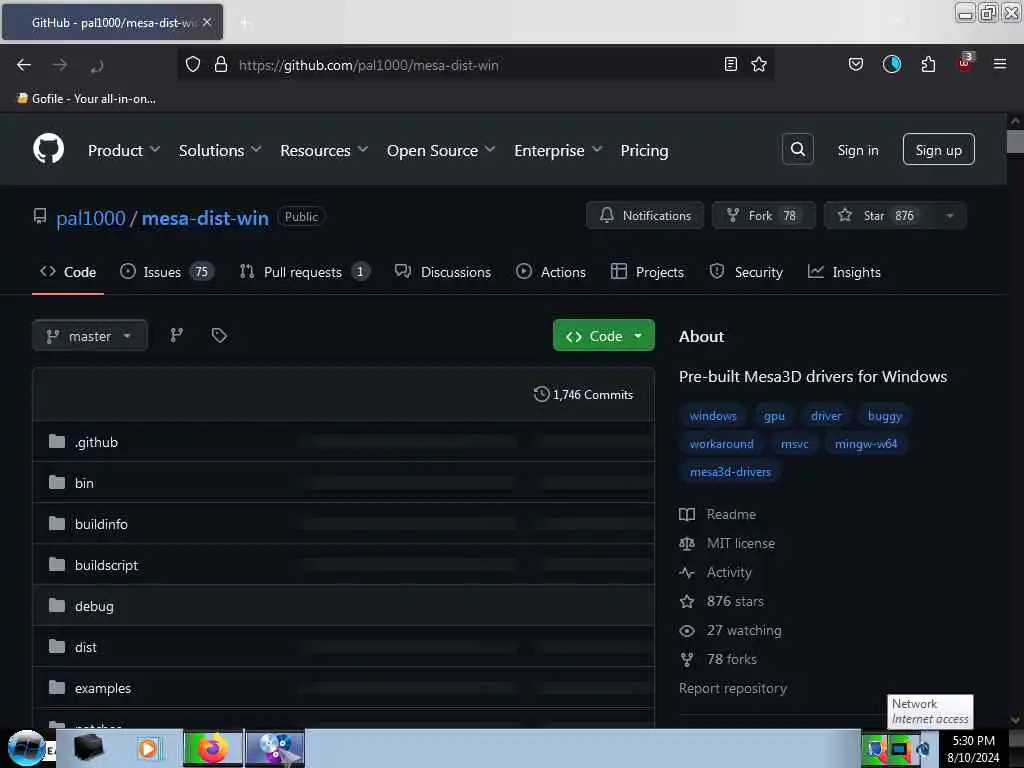Switch to the Actions tab

pyautogui.click(x=551, y=272)
